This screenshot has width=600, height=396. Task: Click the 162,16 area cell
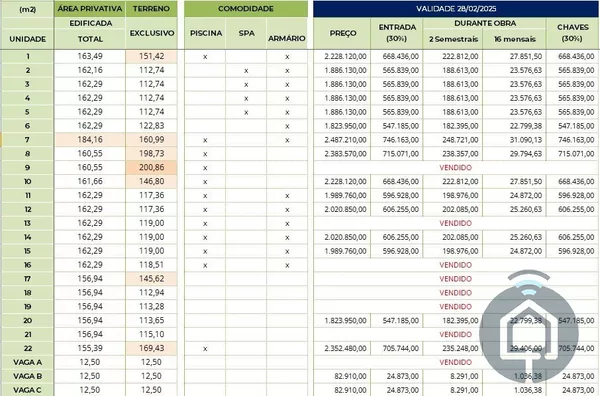click(90, 70)
